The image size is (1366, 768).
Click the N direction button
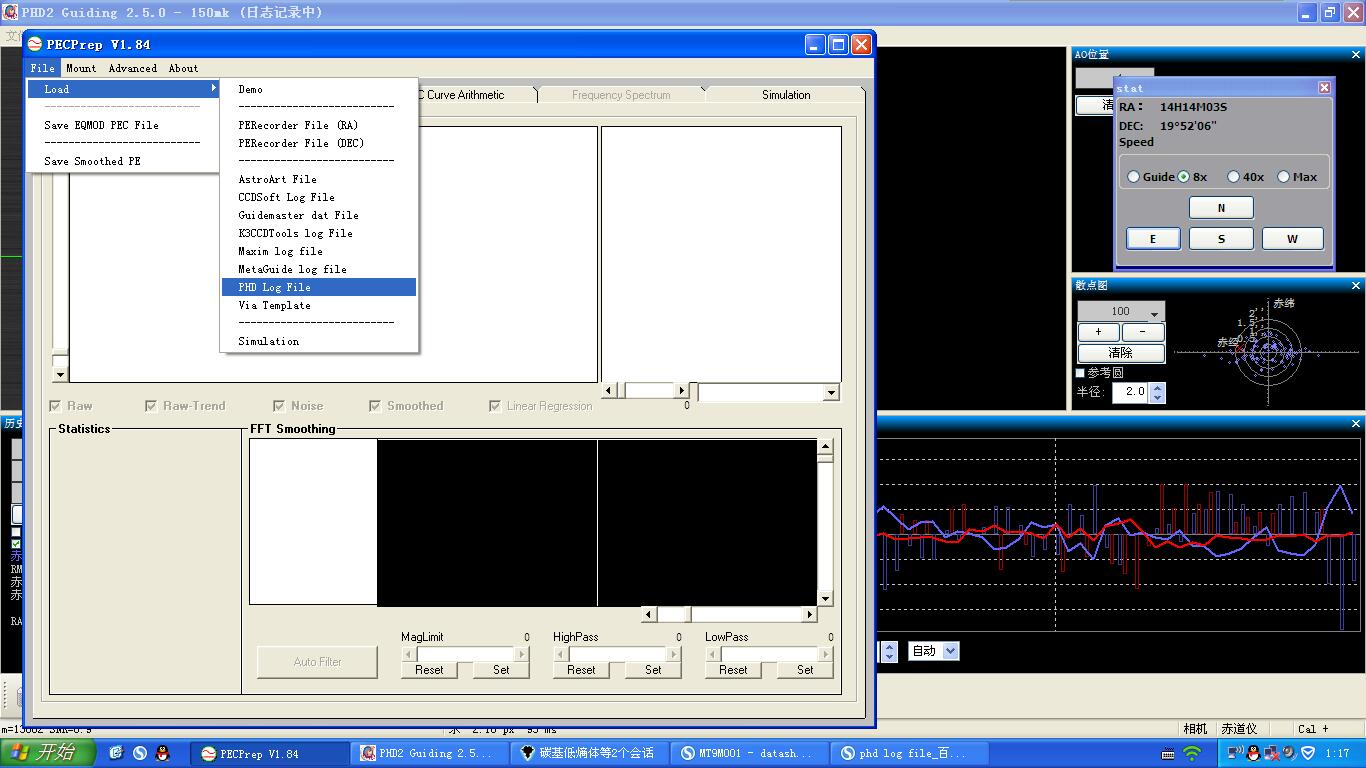[x=1221, y=208]
